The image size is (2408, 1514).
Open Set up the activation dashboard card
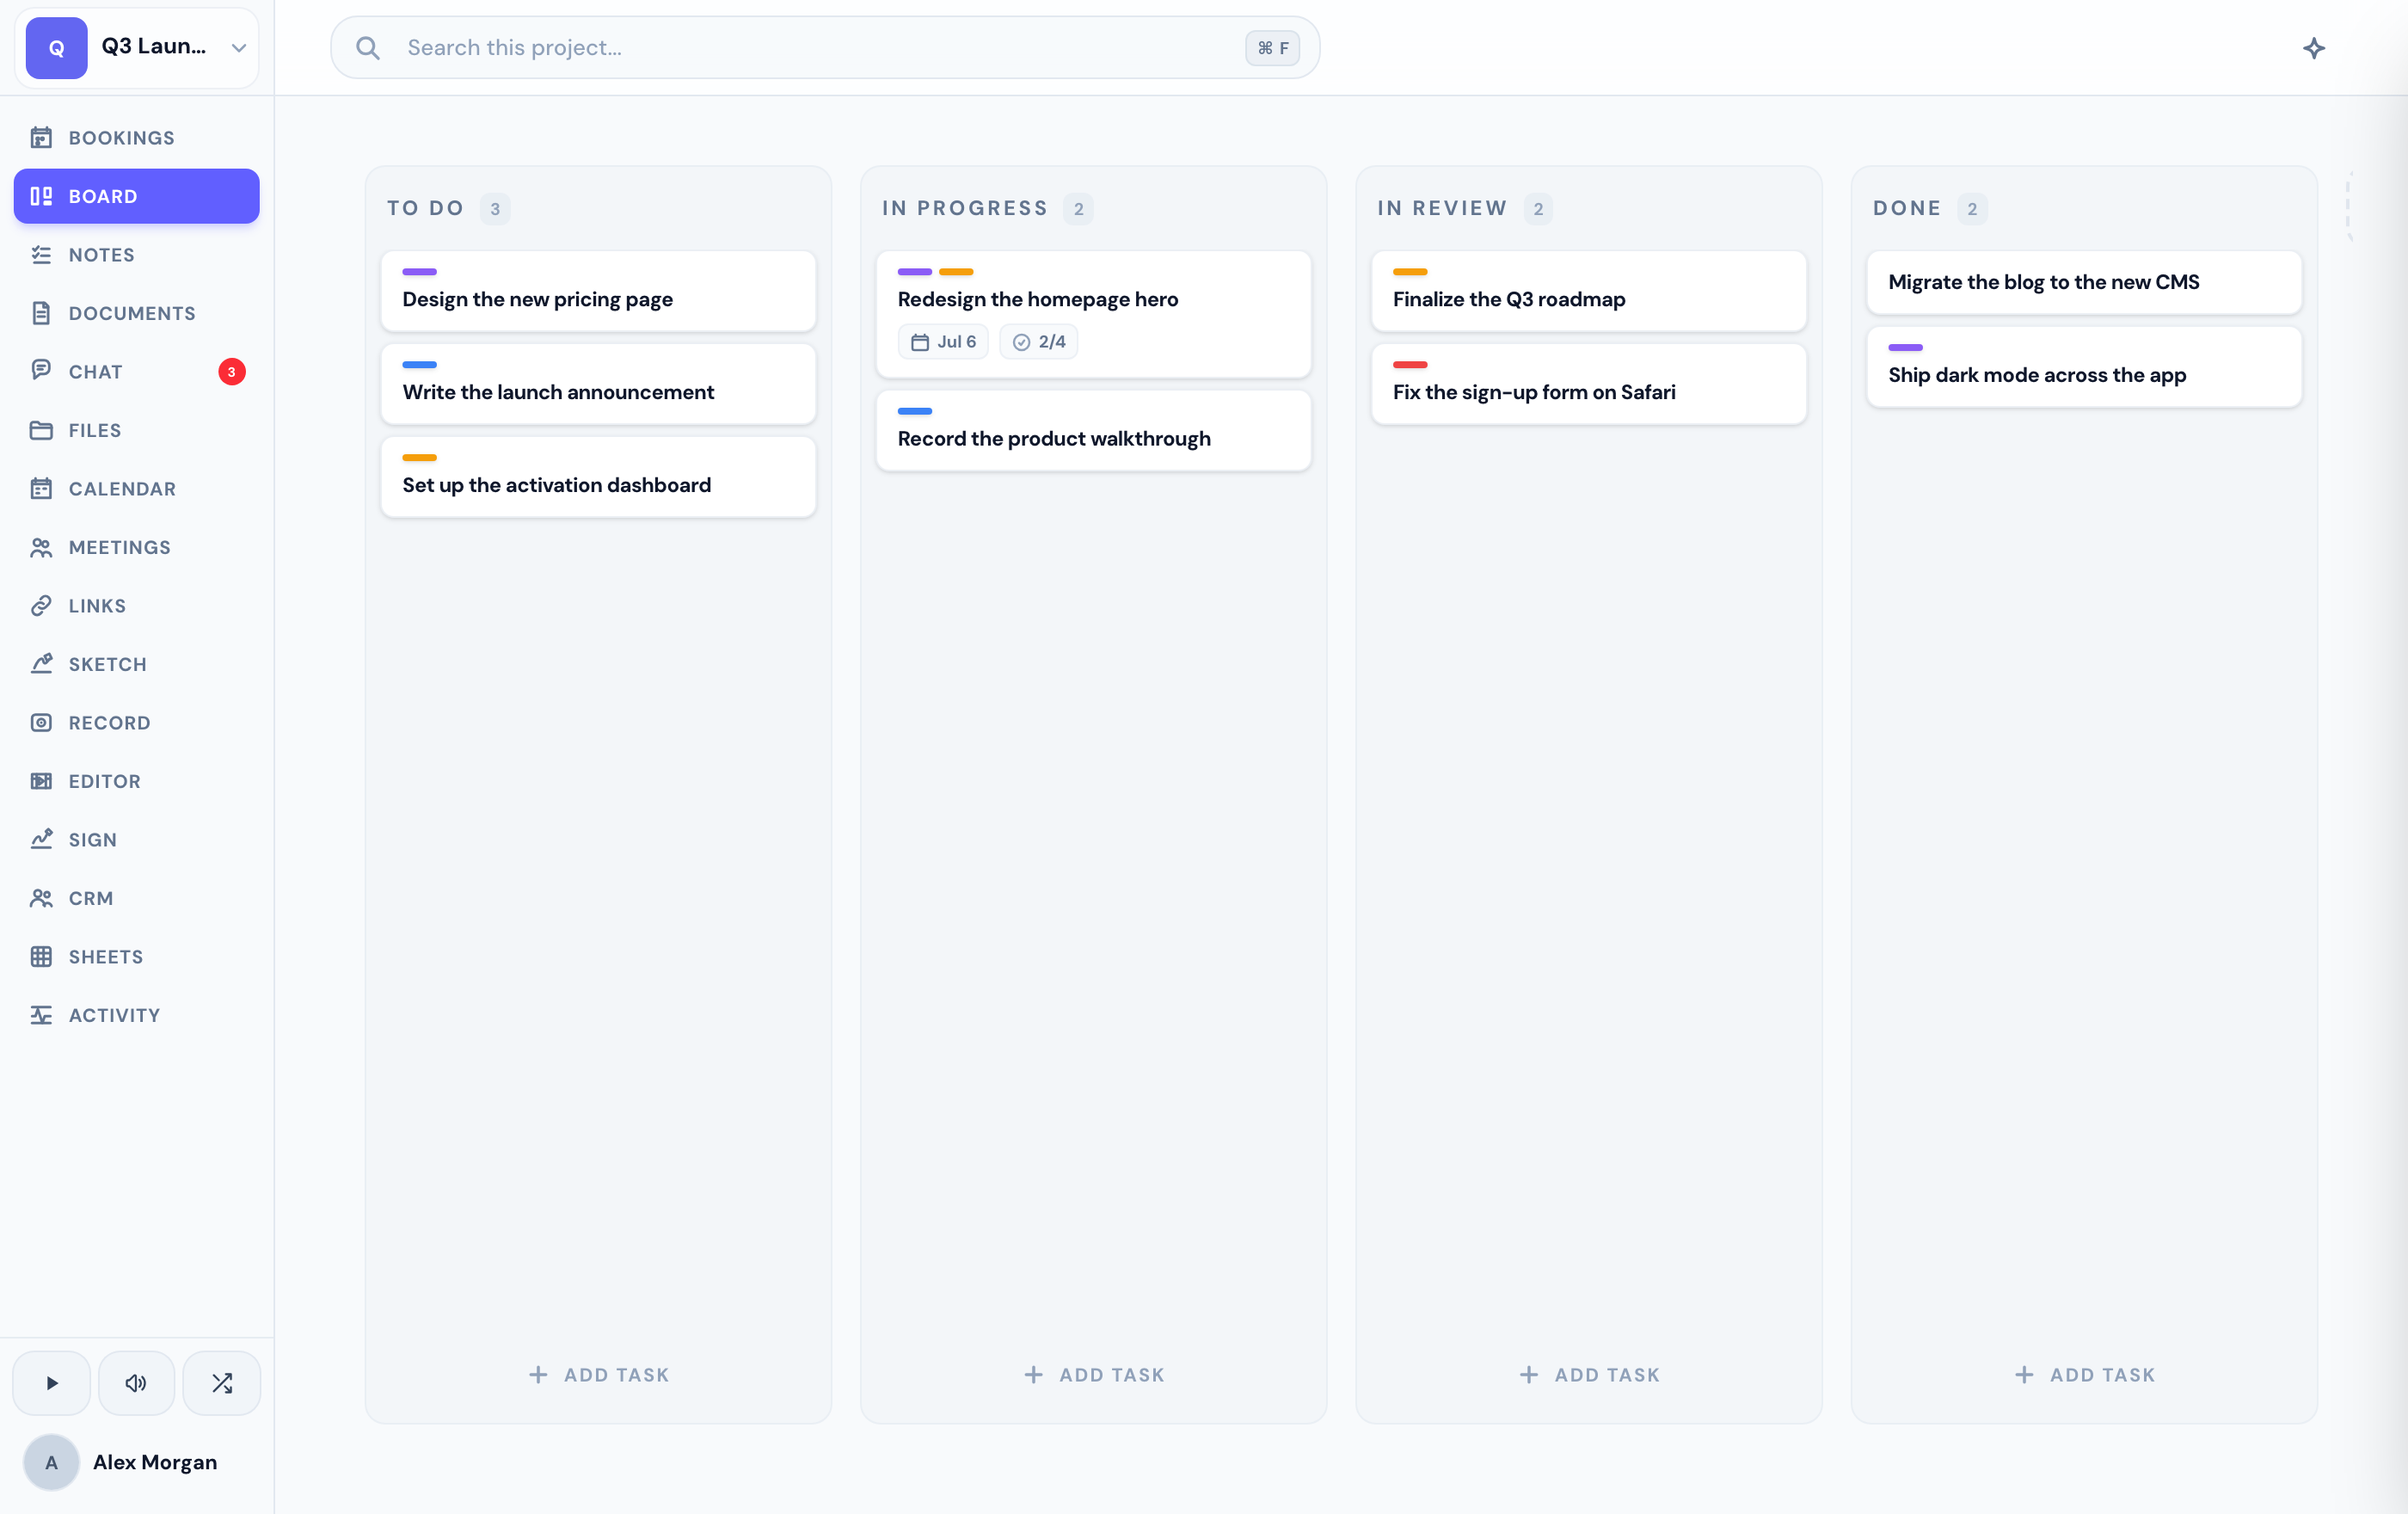[598, 477]
